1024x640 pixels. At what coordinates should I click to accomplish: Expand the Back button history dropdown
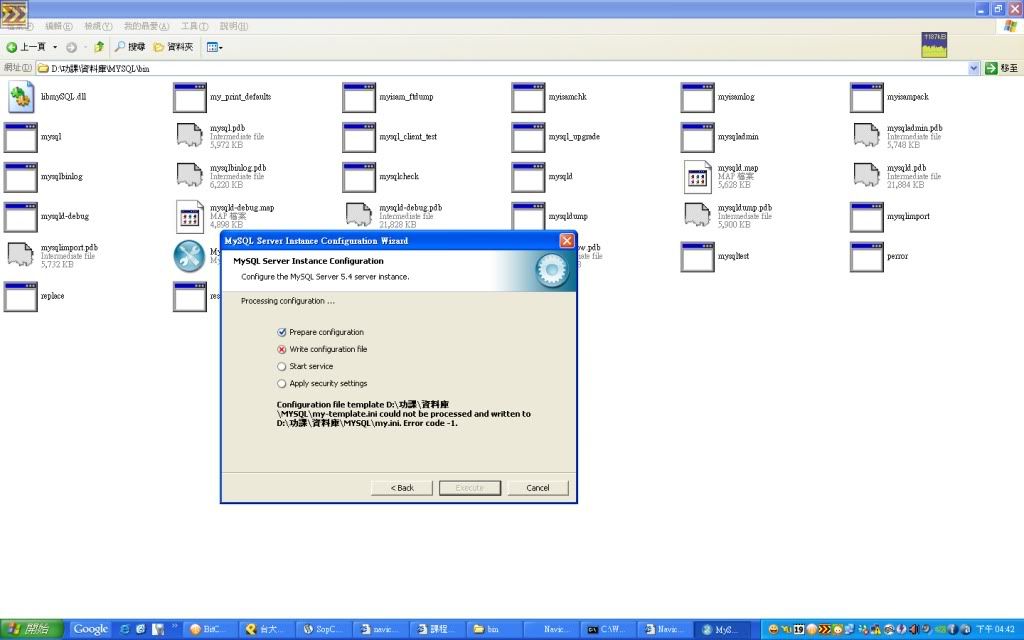click(56, 47)
